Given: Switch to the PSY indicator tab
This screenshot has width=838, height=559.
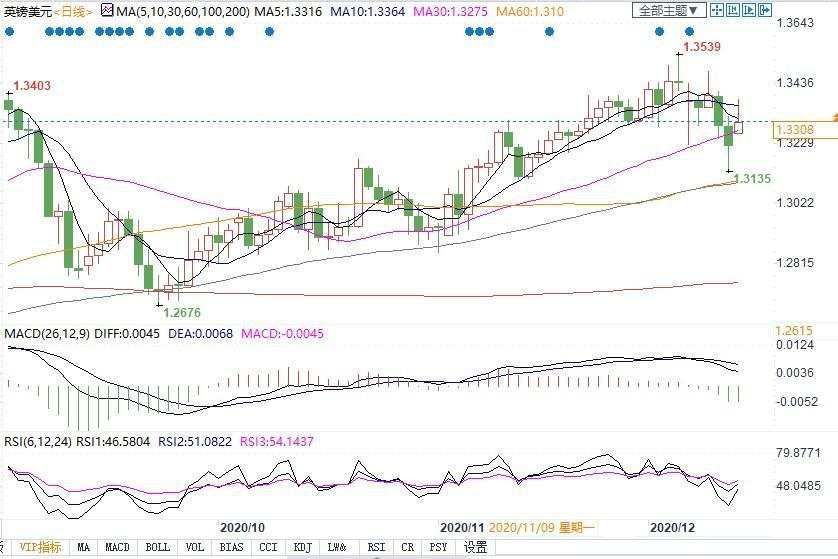Looking at the screenshot, I should tap(438, 547).
